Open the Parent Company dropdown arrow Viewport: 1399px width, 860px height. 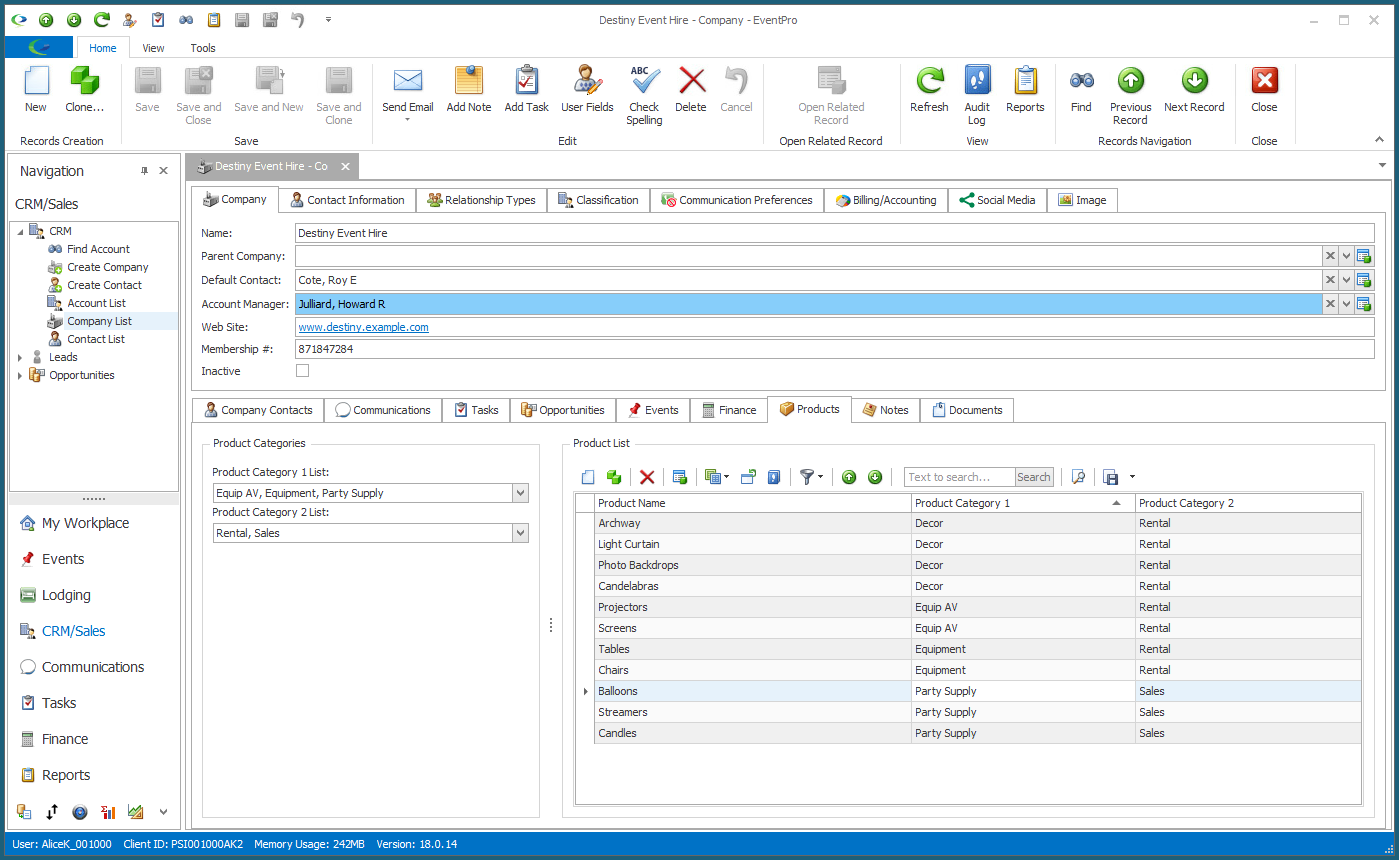(x=1347, y=256)
